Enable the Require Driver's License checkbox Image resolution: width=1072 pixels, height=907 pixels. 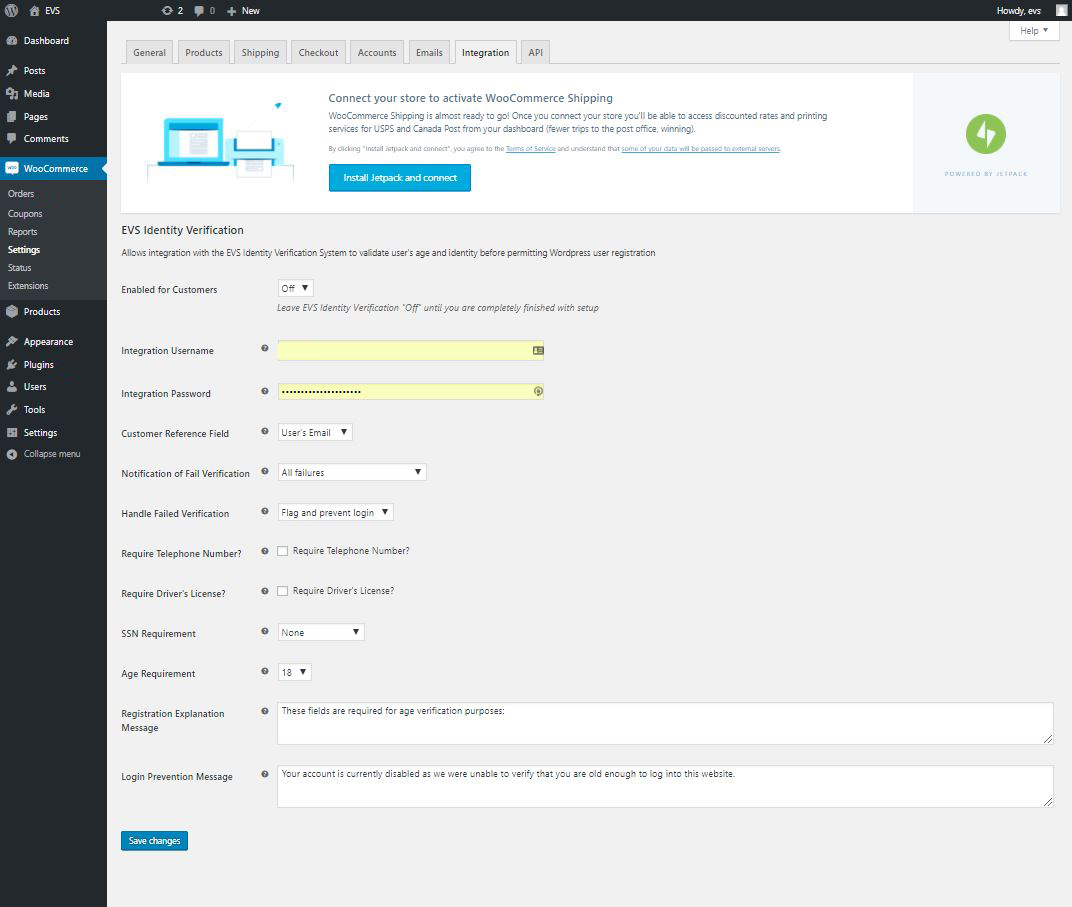[x=282, y=591]
